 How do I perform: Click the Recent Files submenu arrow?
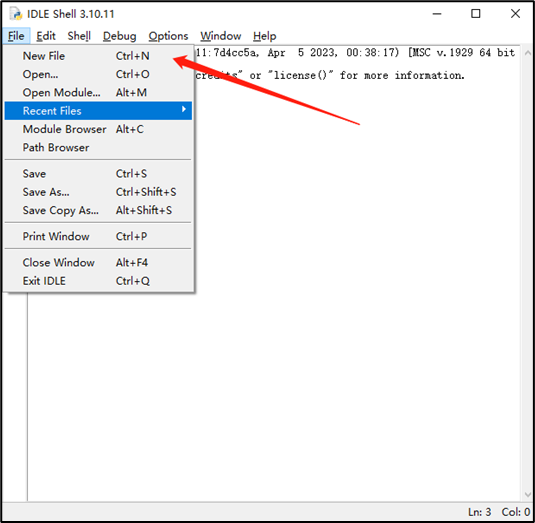pos(184,109)
